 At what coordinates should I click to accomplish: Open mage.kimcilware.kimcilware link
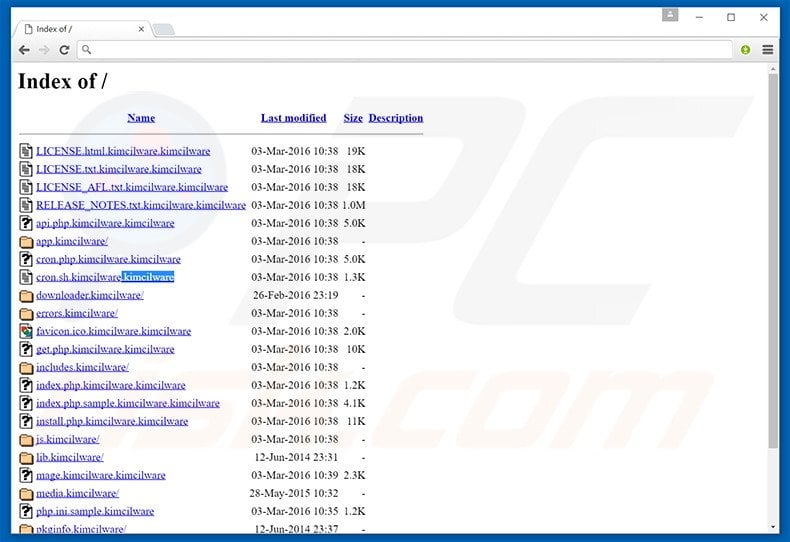100,476
